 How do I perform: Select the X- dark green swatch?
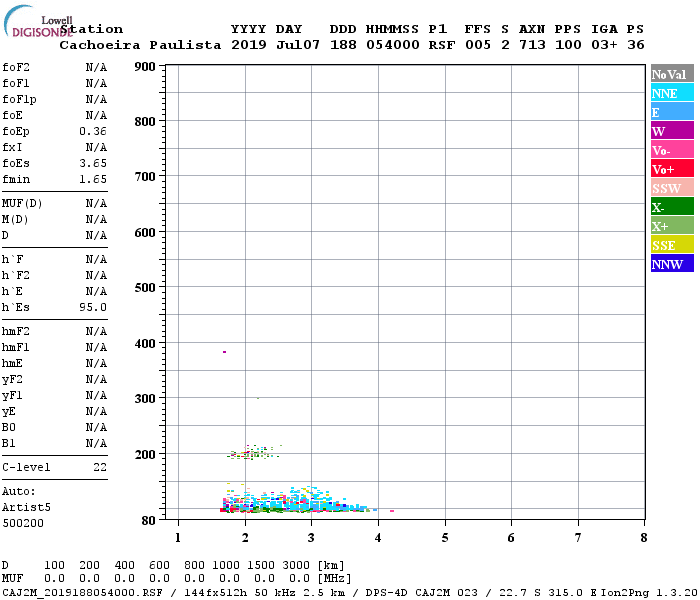tap(672, 207)
